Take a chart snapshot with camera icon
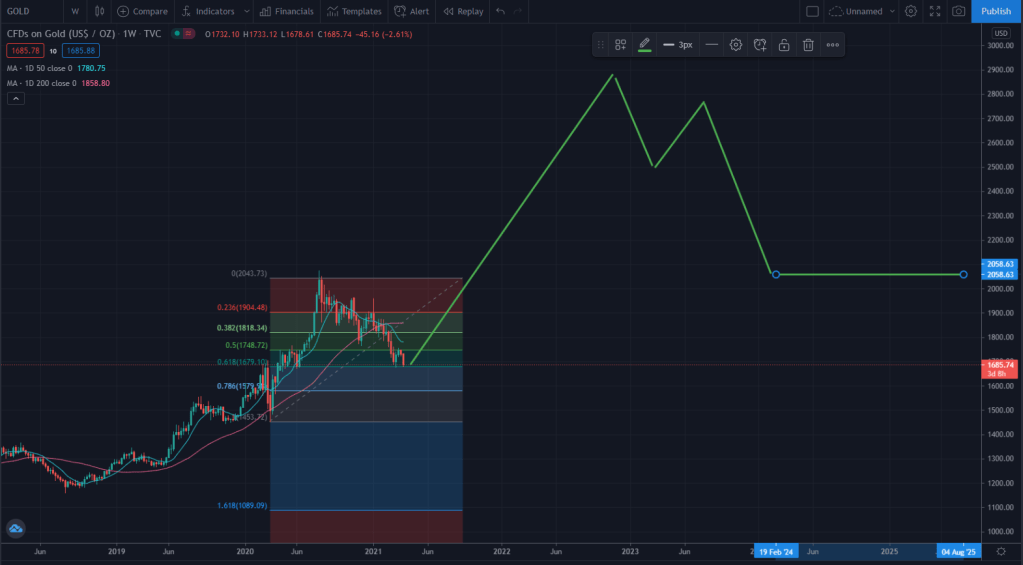Viewport: 1023px width, 565px height. pyautogui.click(x=959, y=11)
